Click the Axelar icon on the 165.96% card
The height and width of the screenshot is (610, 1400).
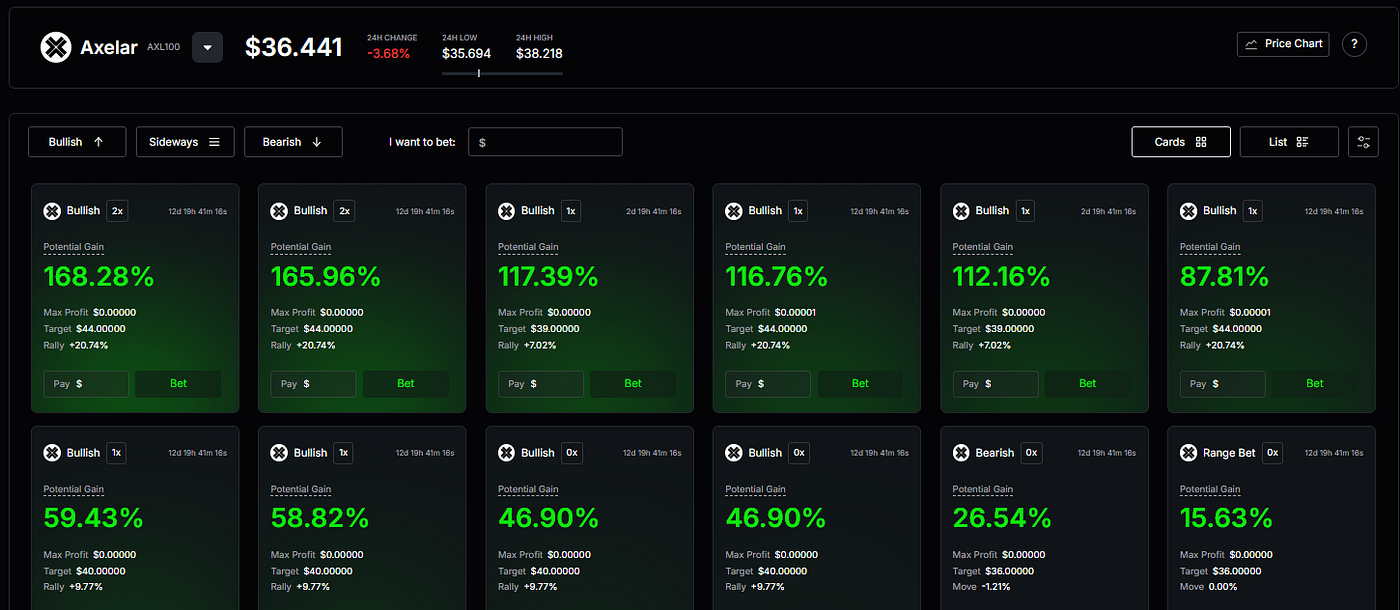(x=279, y=211)
